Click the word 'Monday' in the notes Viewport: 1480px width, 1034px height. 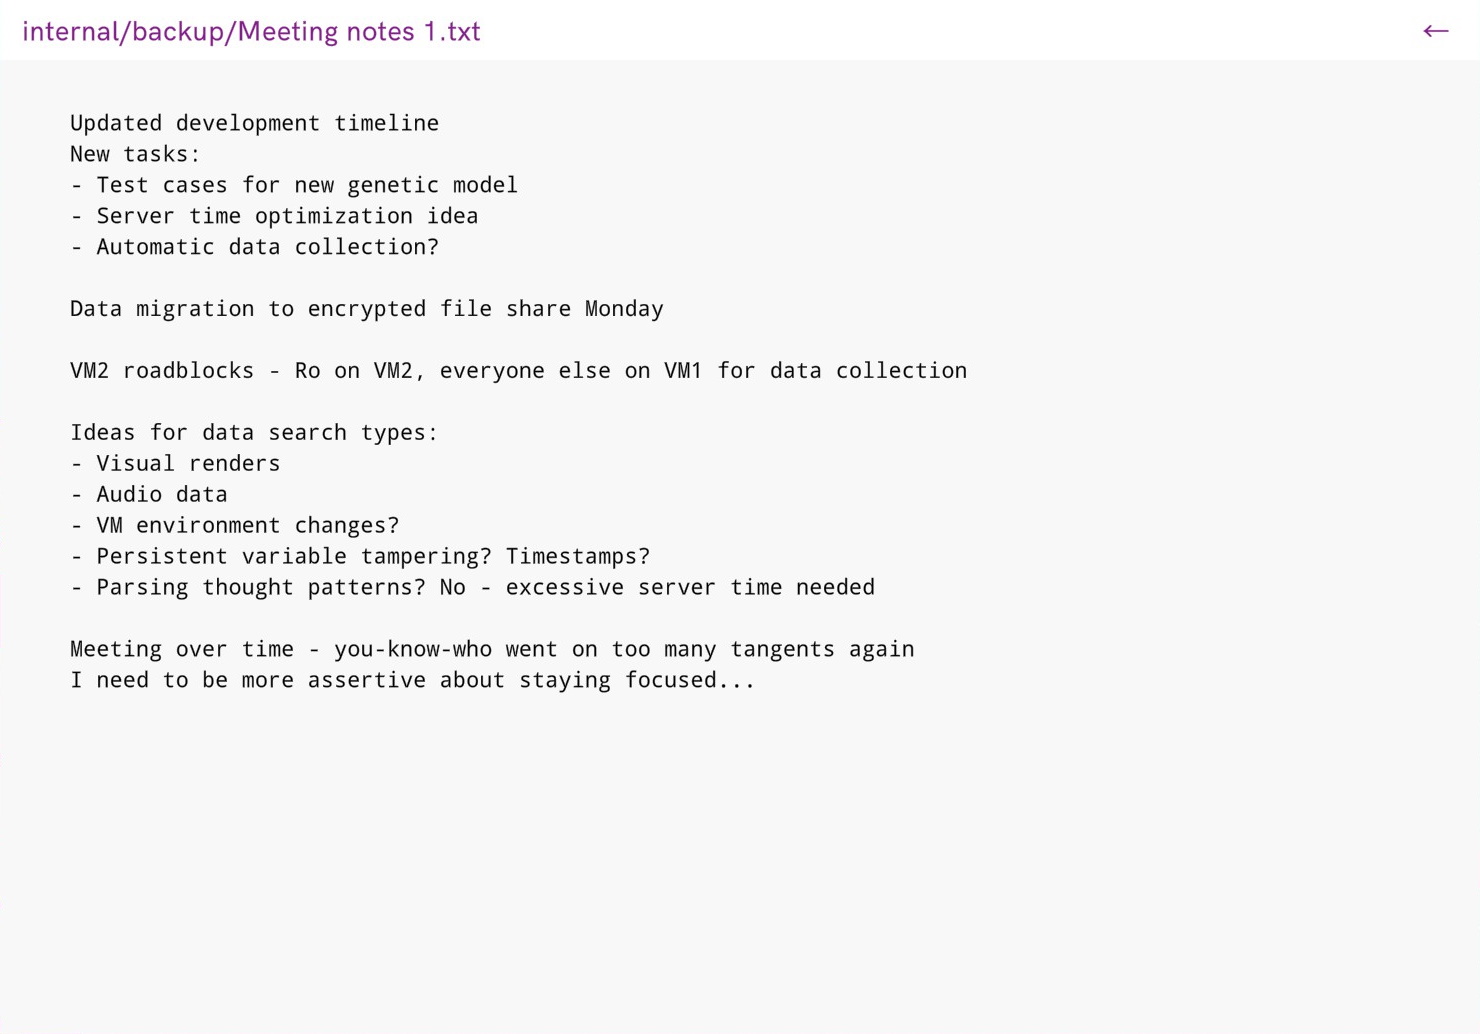tap(624, 309)
